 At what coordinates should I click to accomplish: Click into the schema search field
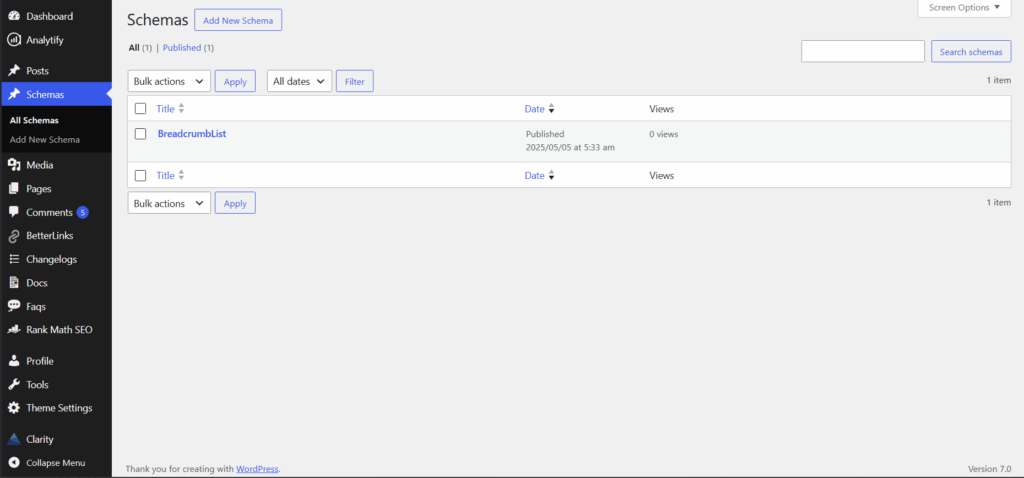(863, 52)
